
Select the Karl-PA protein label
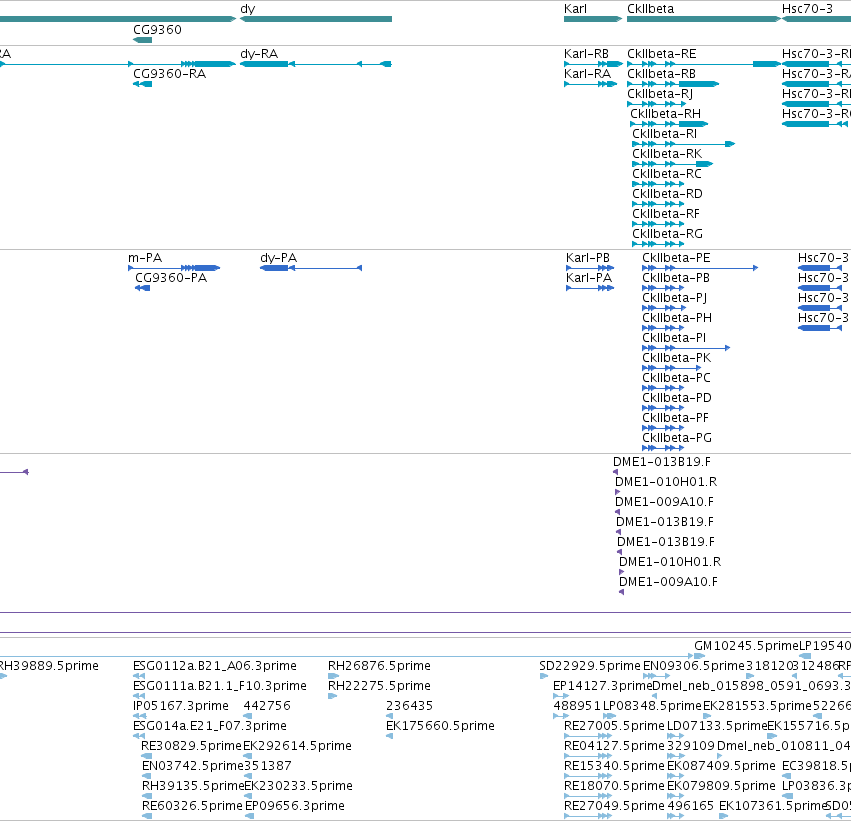click(589, 278)
